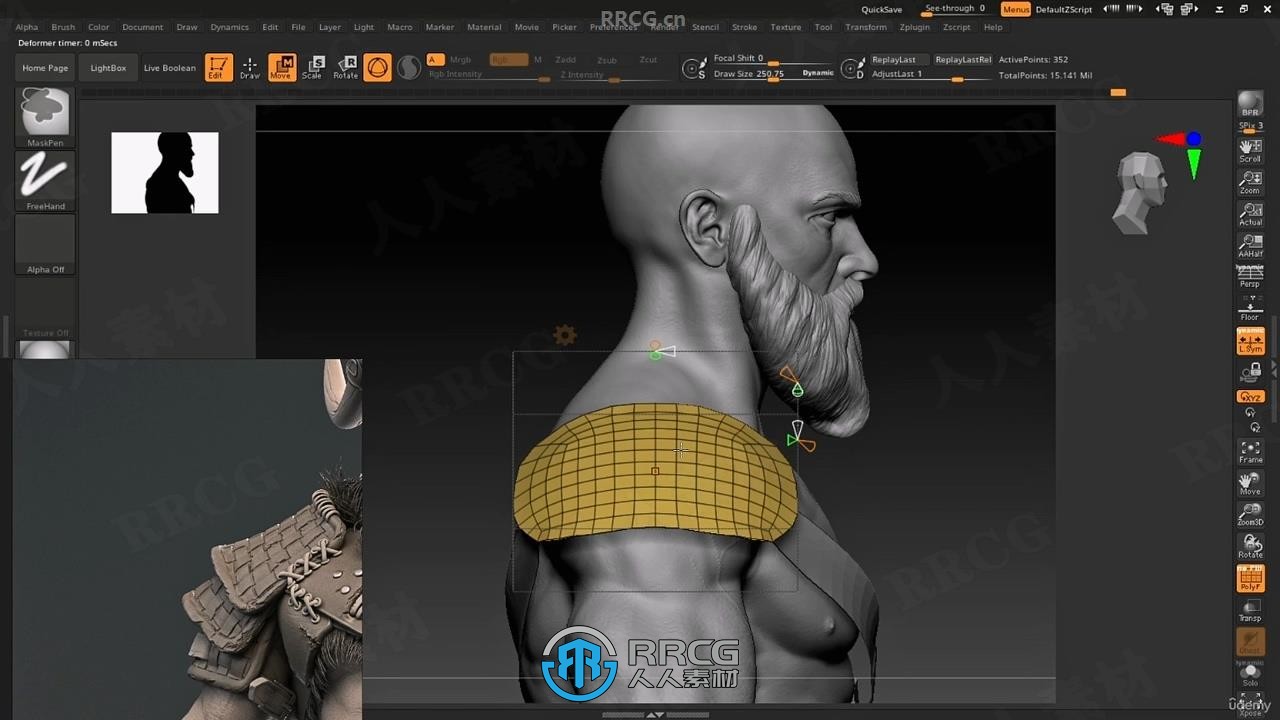Click the Gizmo 3D circle icon
The height and width of the screenshot is (720, 1280).
click(x=377, y=68)
